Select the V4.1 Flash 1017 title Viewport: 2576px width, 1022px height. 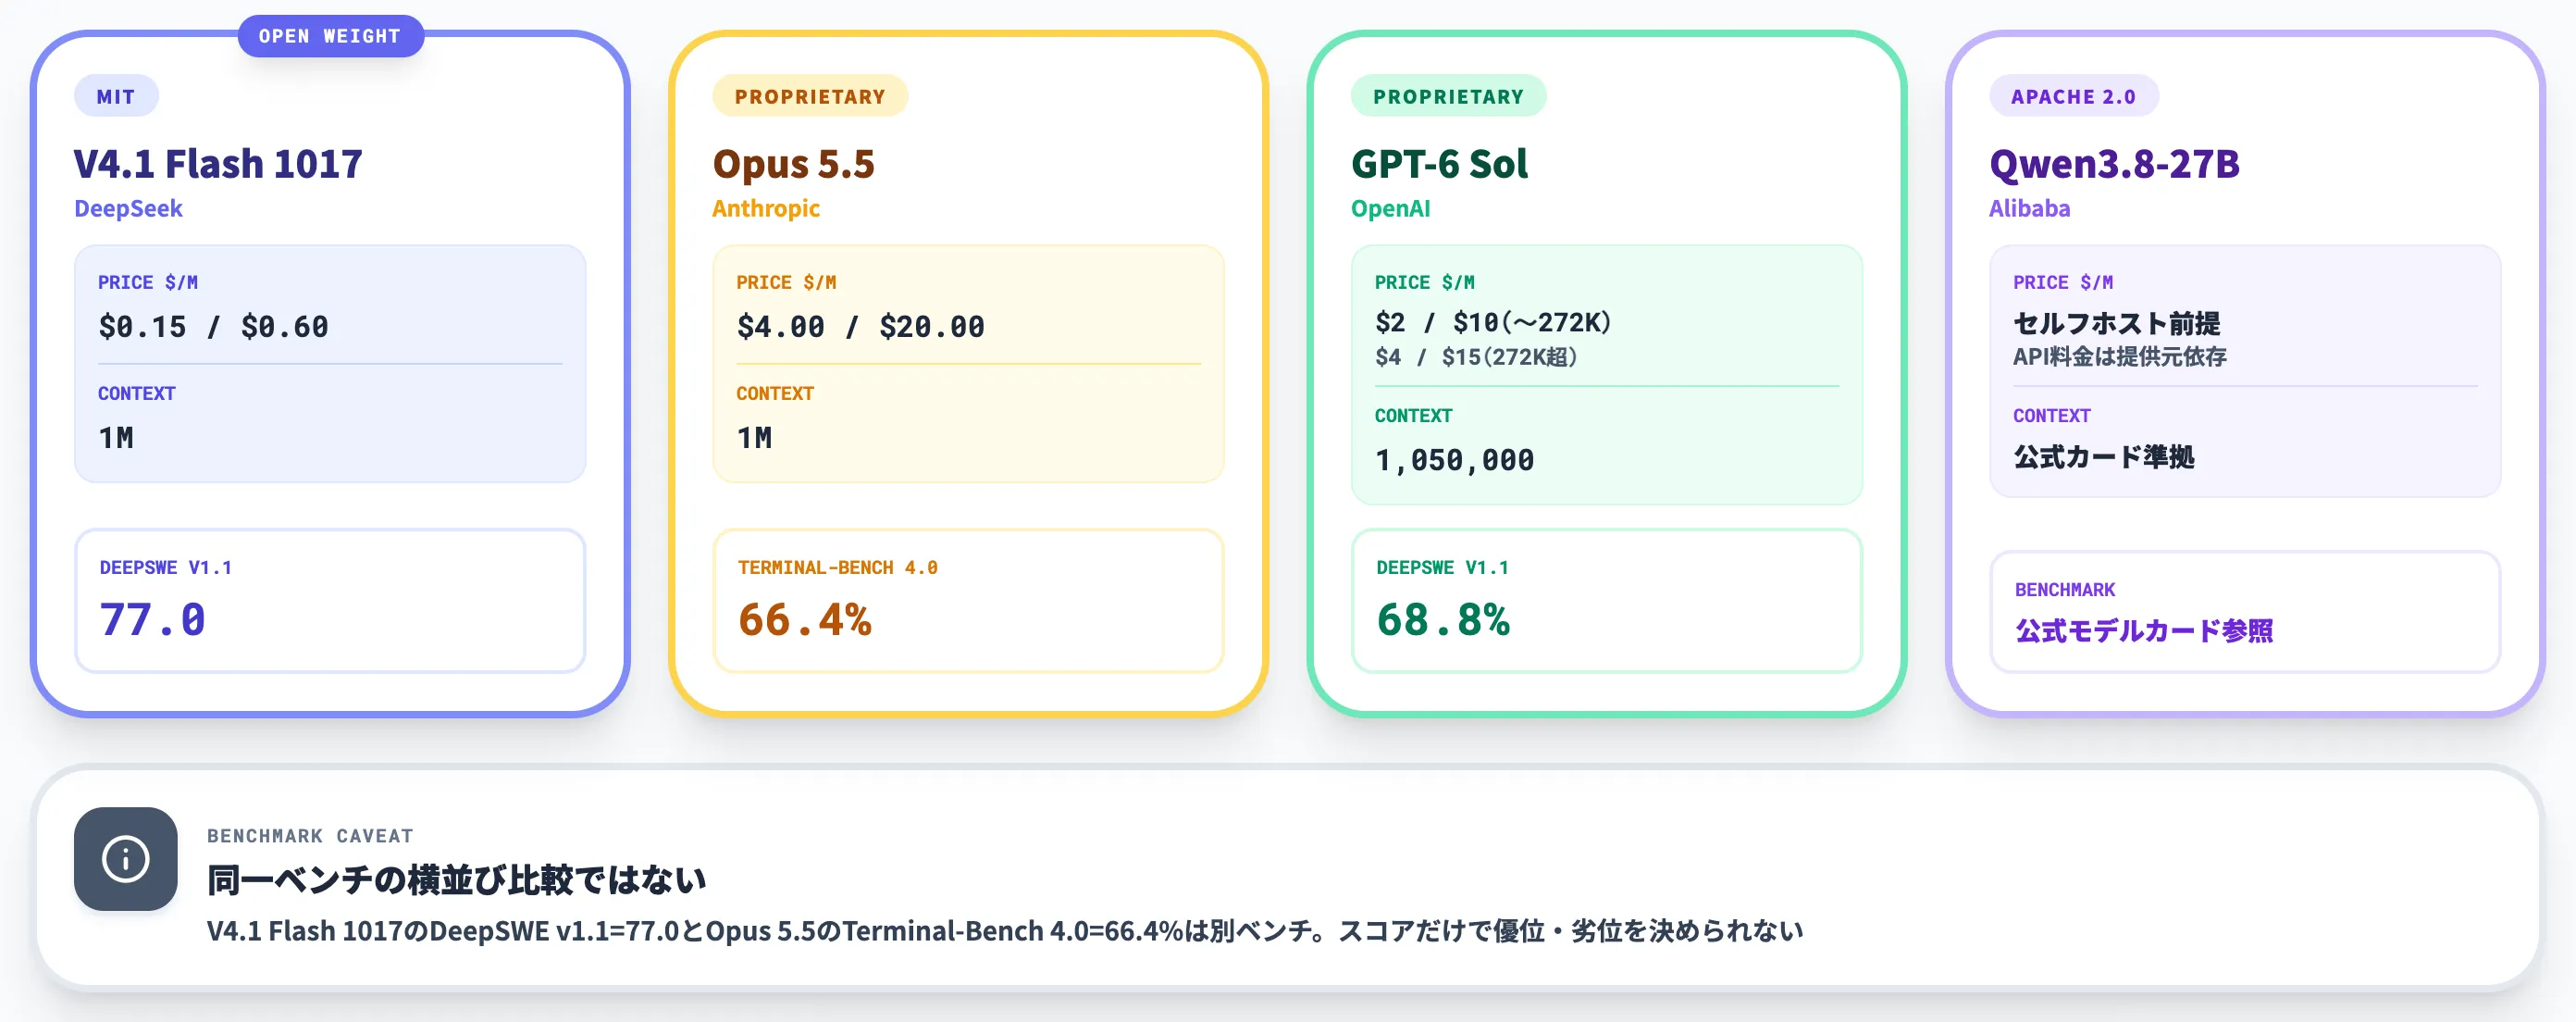[218, 163]
